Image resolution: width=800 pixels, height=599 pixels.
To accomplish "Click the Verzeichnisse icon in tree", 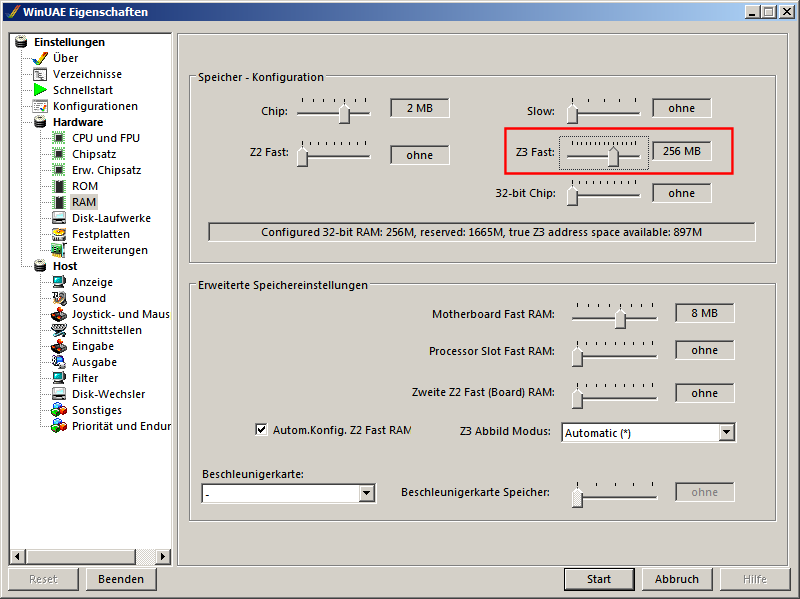I will click(x=40, y=74).
